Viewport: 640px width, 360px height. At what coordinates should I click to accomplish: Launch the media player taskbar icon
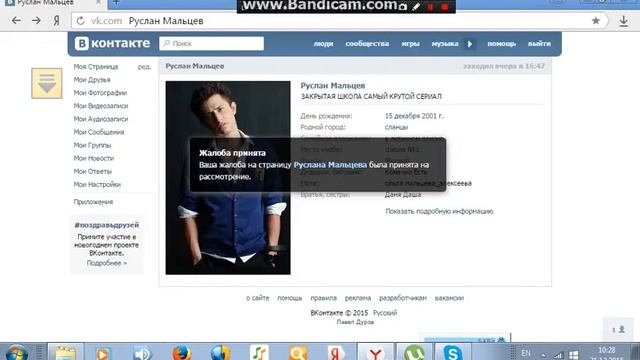click(103, 353)
